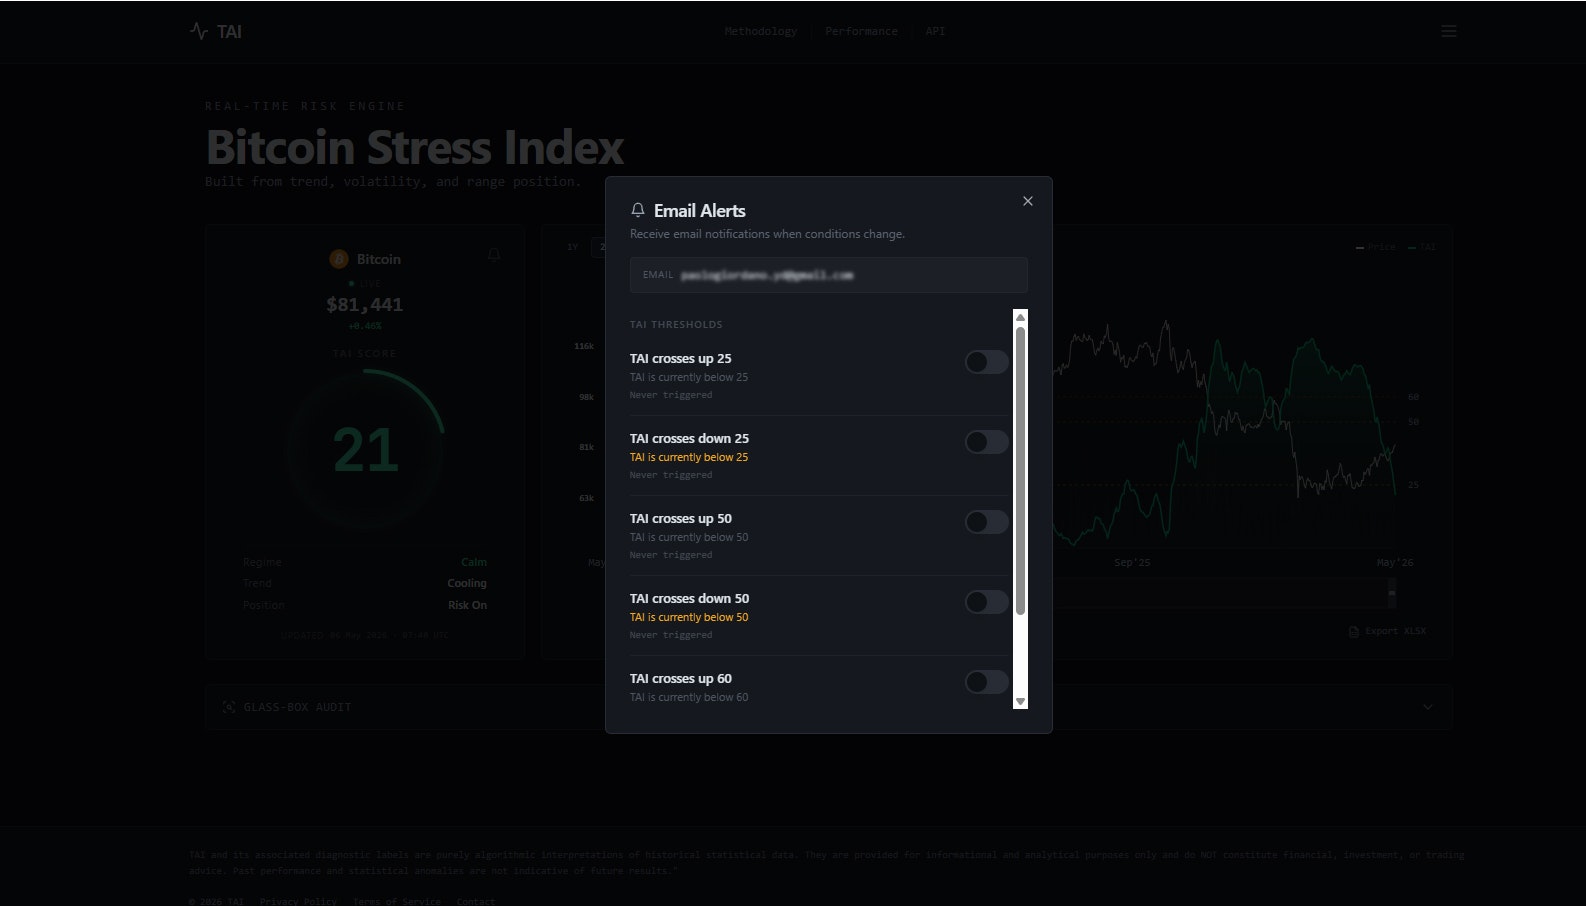Click the TAI score value 21
Viewport: 1586px width, 906px height.
(x=365, y=450)
